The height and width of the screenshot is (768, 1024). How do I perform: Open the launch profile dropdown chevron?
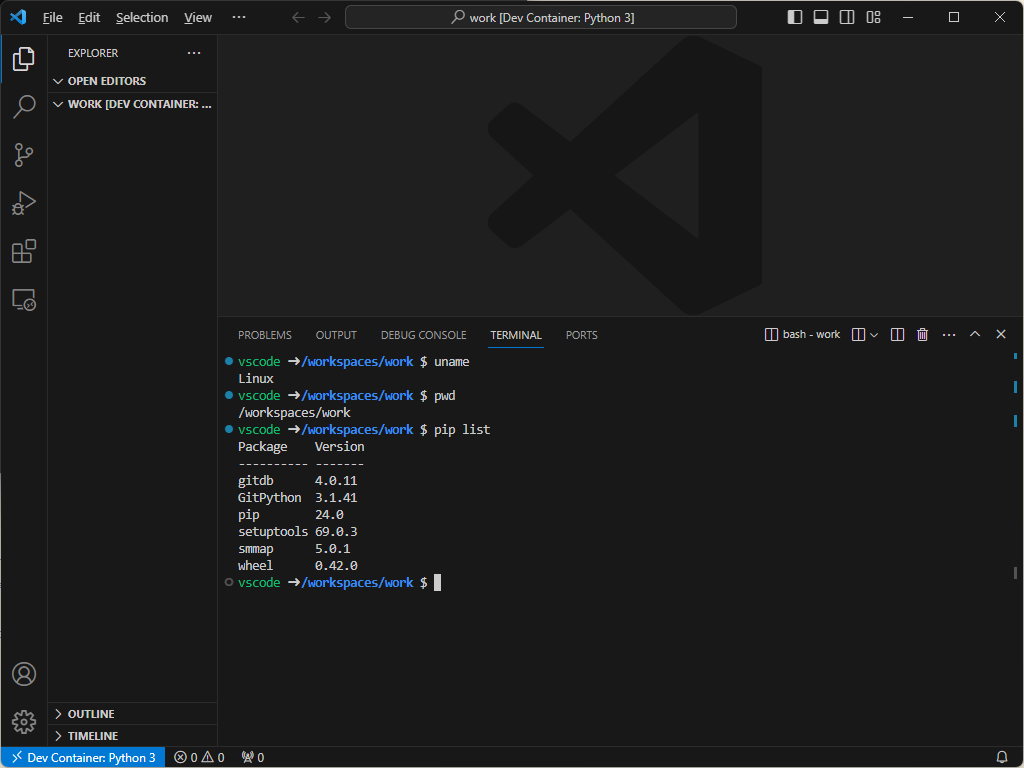[874, 335]
